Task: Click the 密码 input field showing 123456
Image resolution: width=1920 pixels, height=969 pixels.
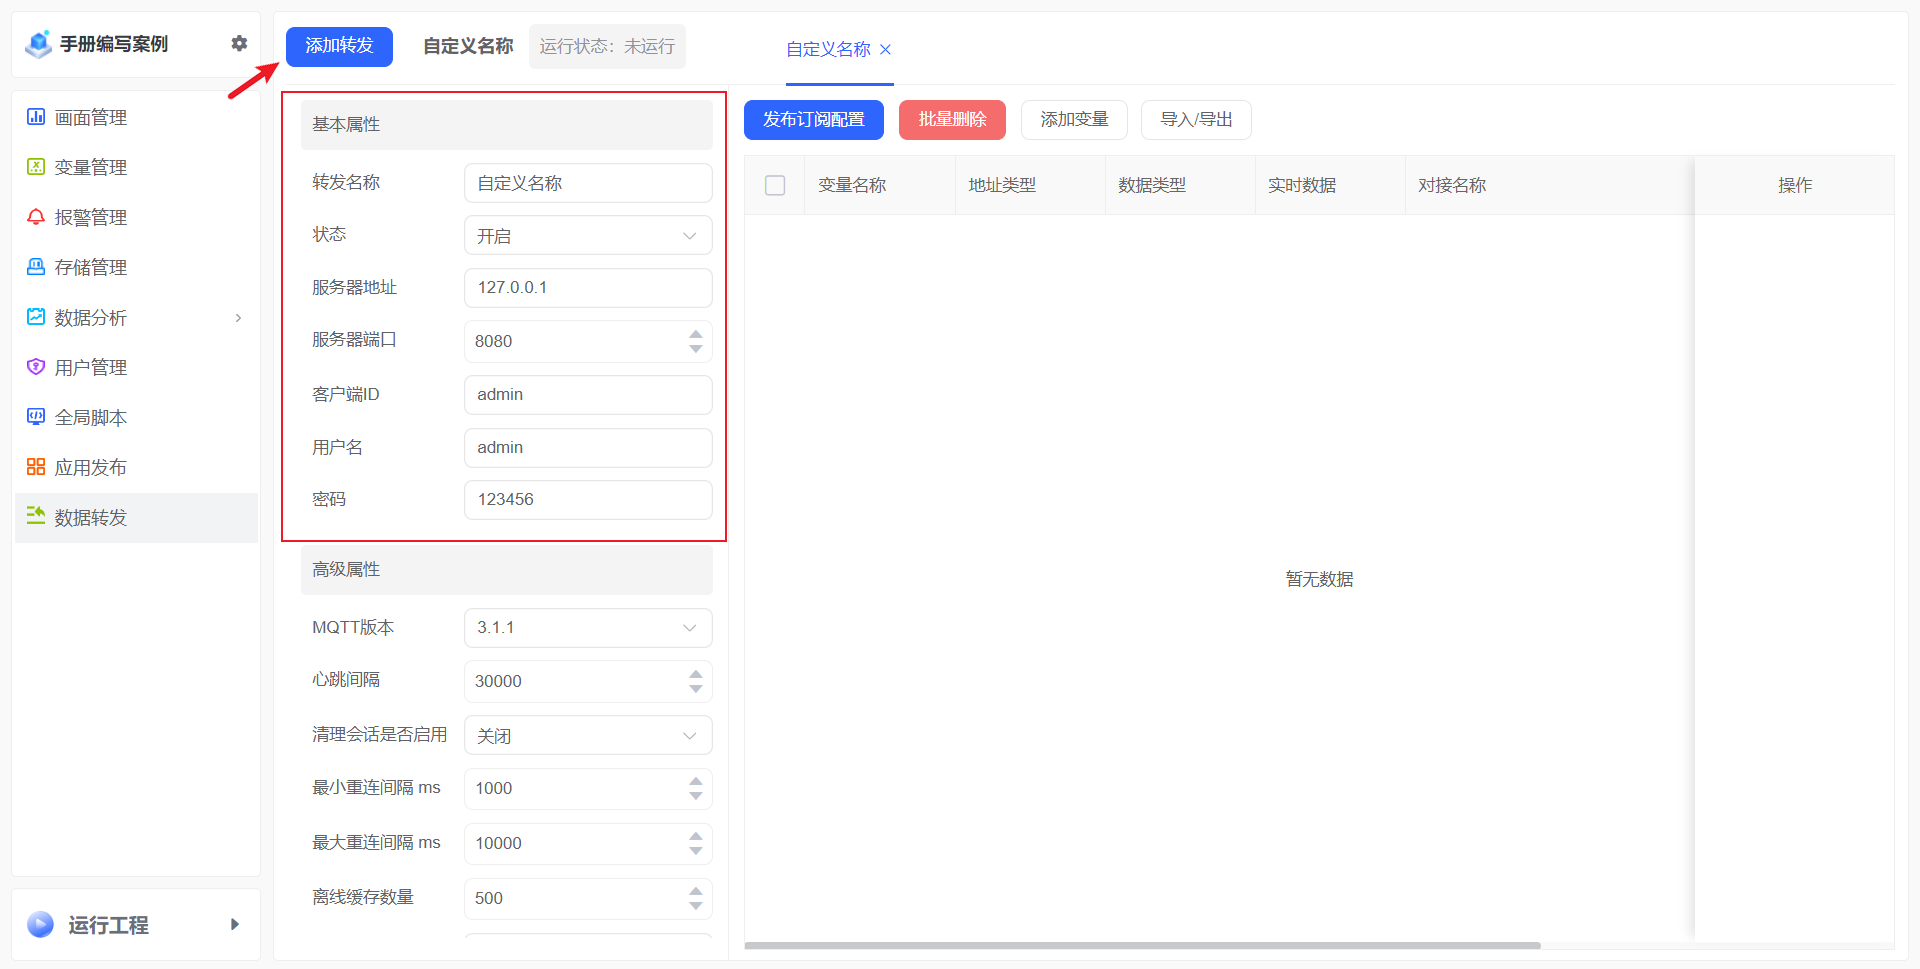Action: pos(588,499)
